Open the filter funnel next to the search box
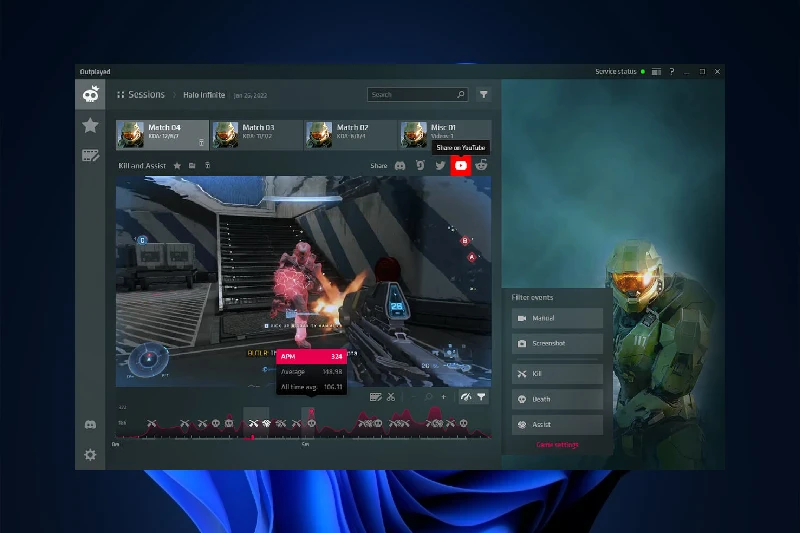This screenshot has height=533, width=800. coord(484,95)
